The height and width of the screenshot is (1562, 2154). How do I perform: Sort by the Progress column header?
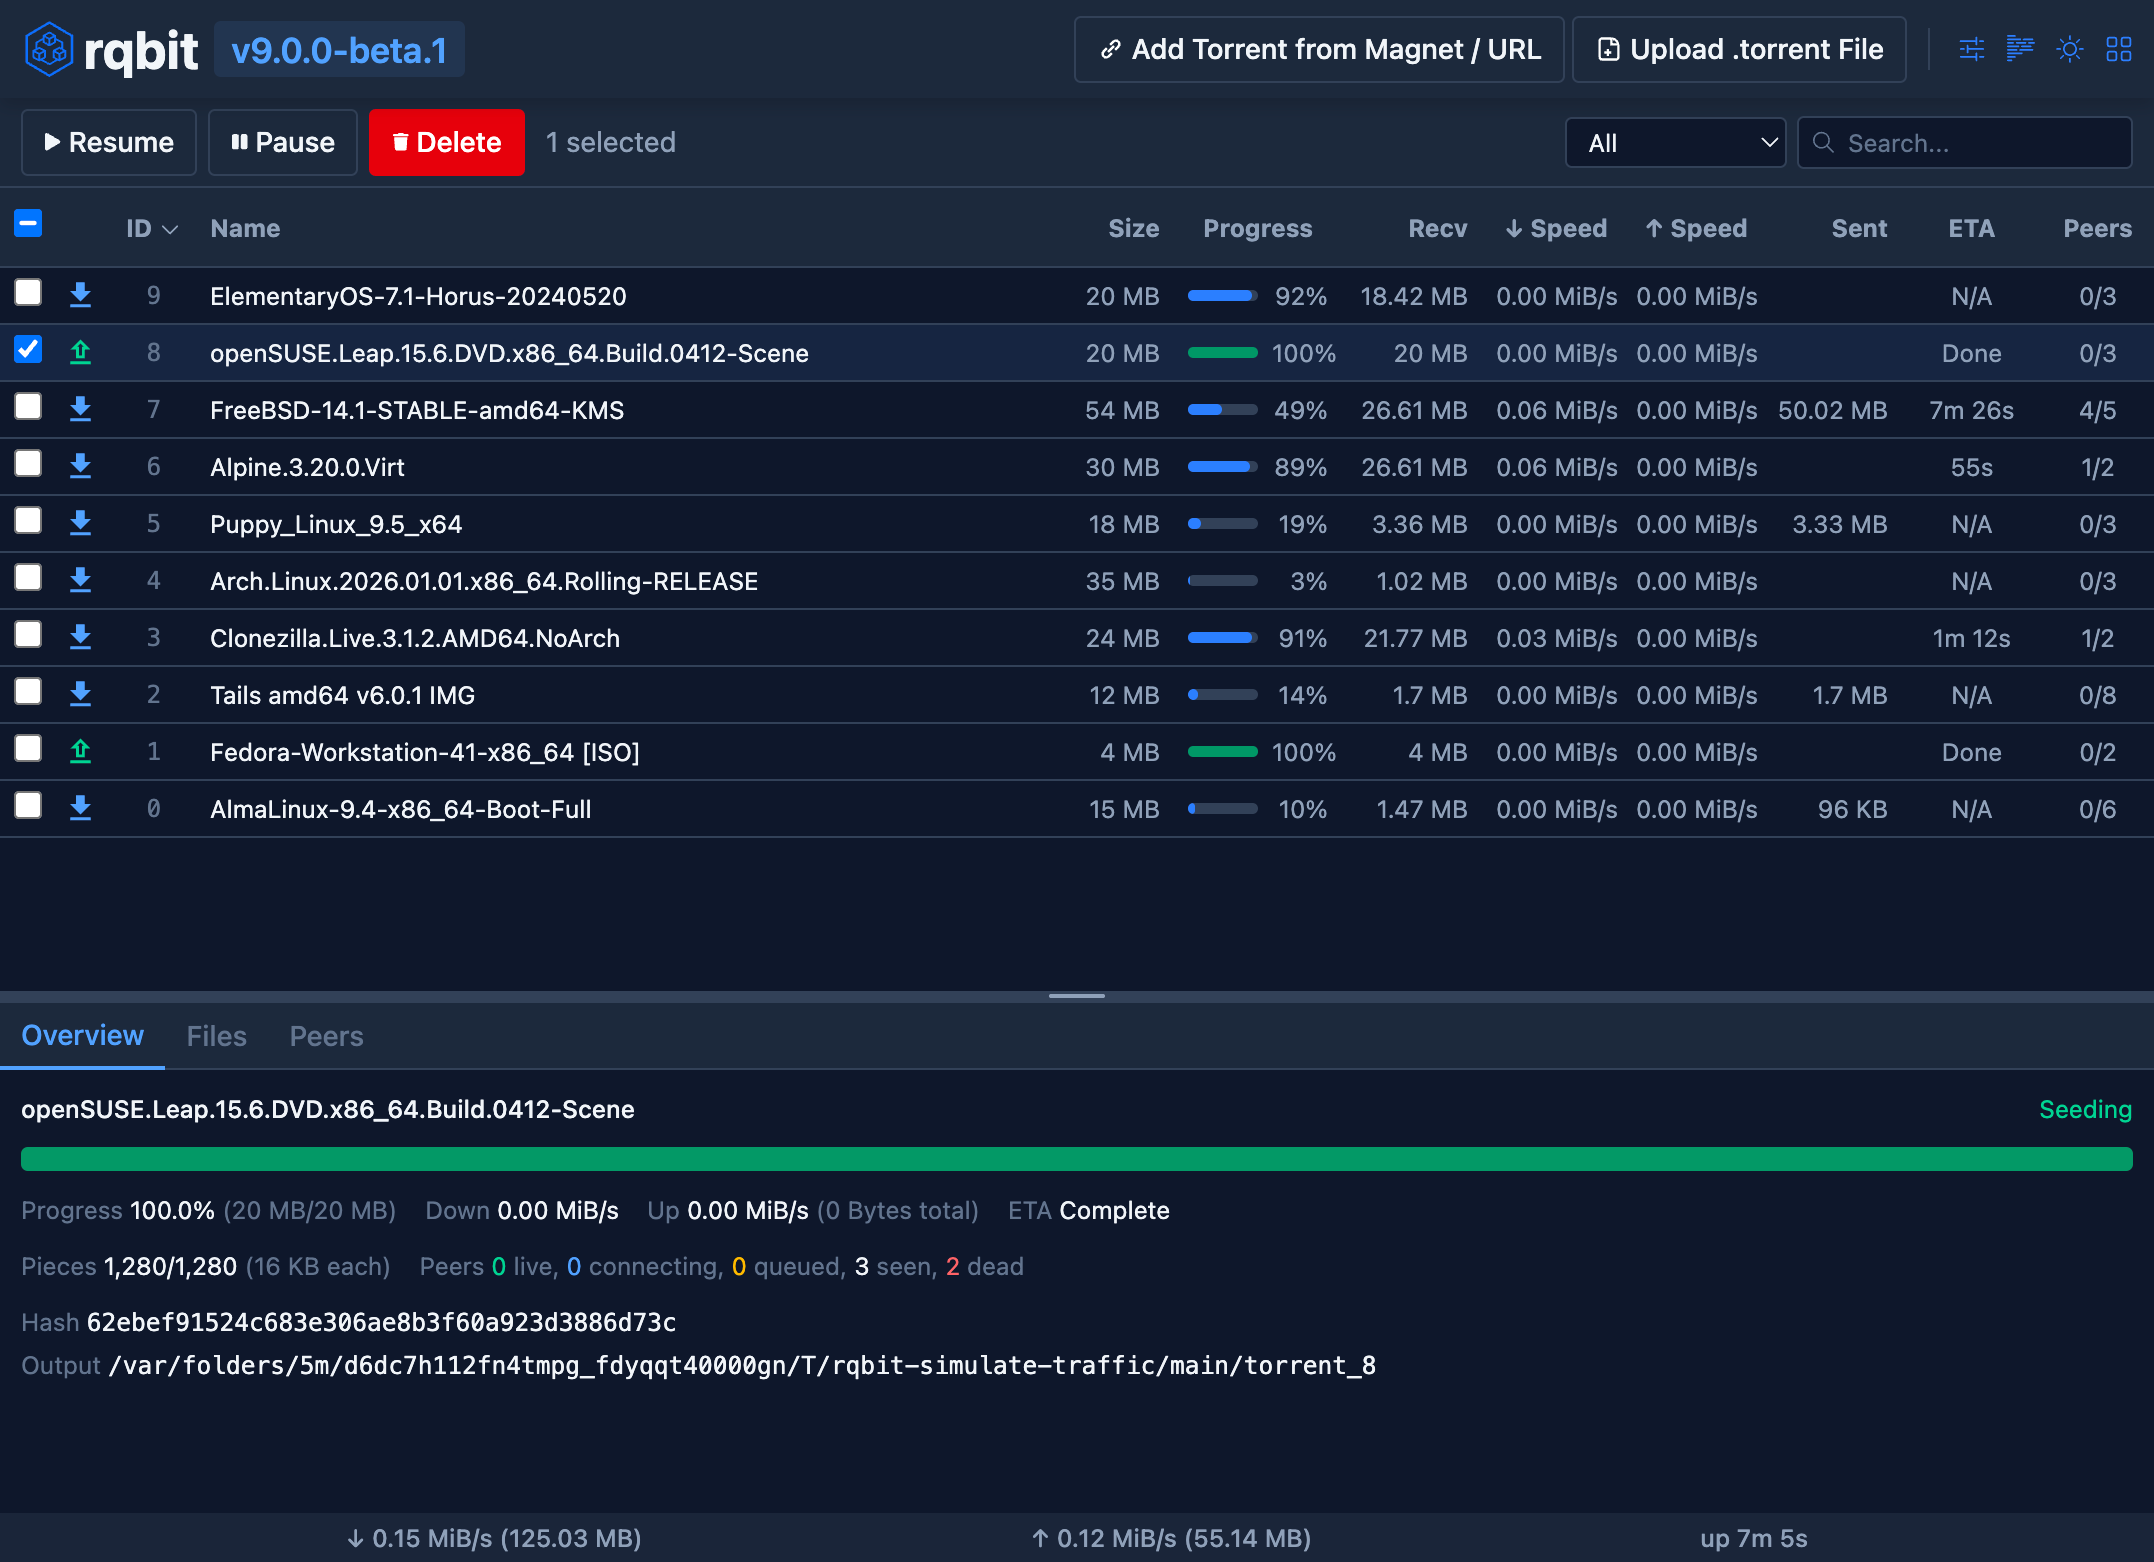click(x=1258, y=229)
